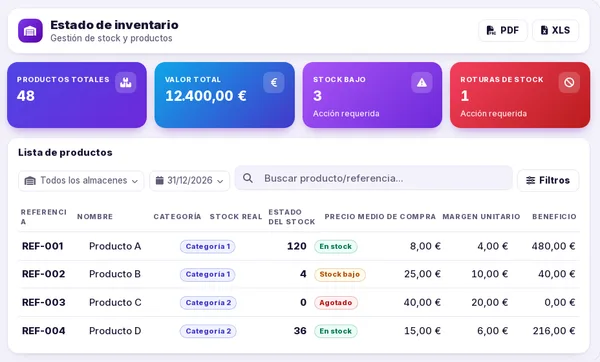The width and height of the screenshot is (600, 362).
Task: Sort by Margen Unitario column header
Action: (481, 217)
